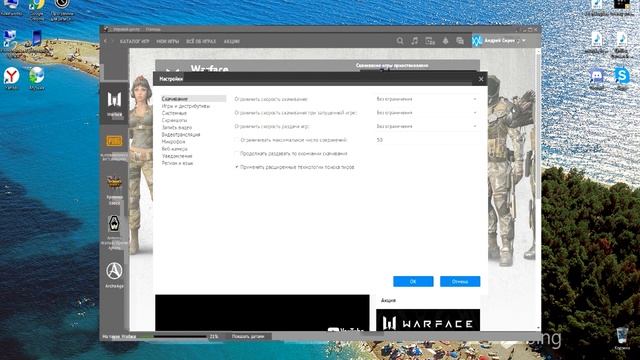Open the speed limit while game running dropdown
This screenshot has height=360, width=640.
pyautogui.click(x=426, y=113)
